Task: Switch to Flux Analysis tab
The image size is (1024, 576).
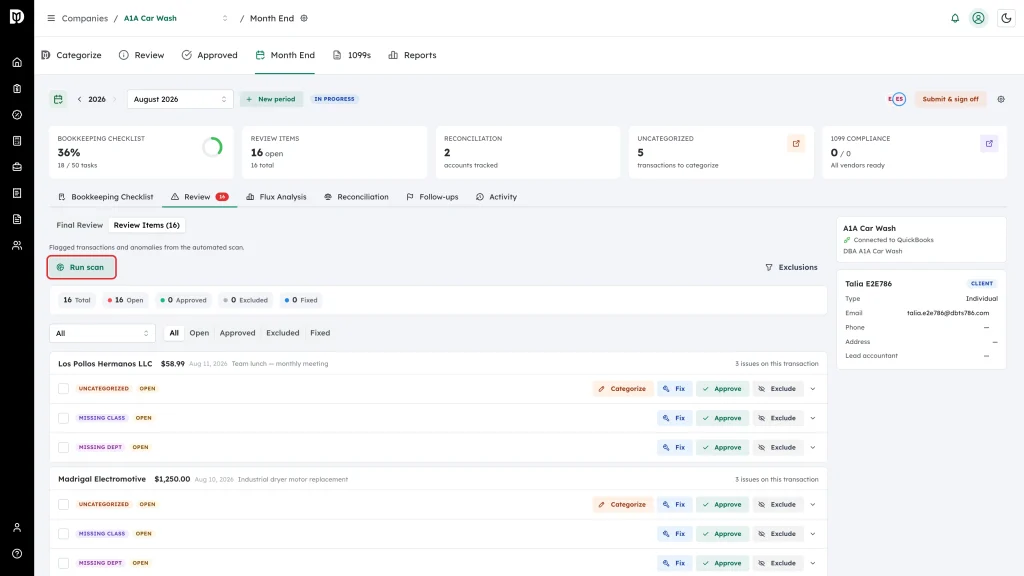Action: pyautogui.click(x=276, y=197)
